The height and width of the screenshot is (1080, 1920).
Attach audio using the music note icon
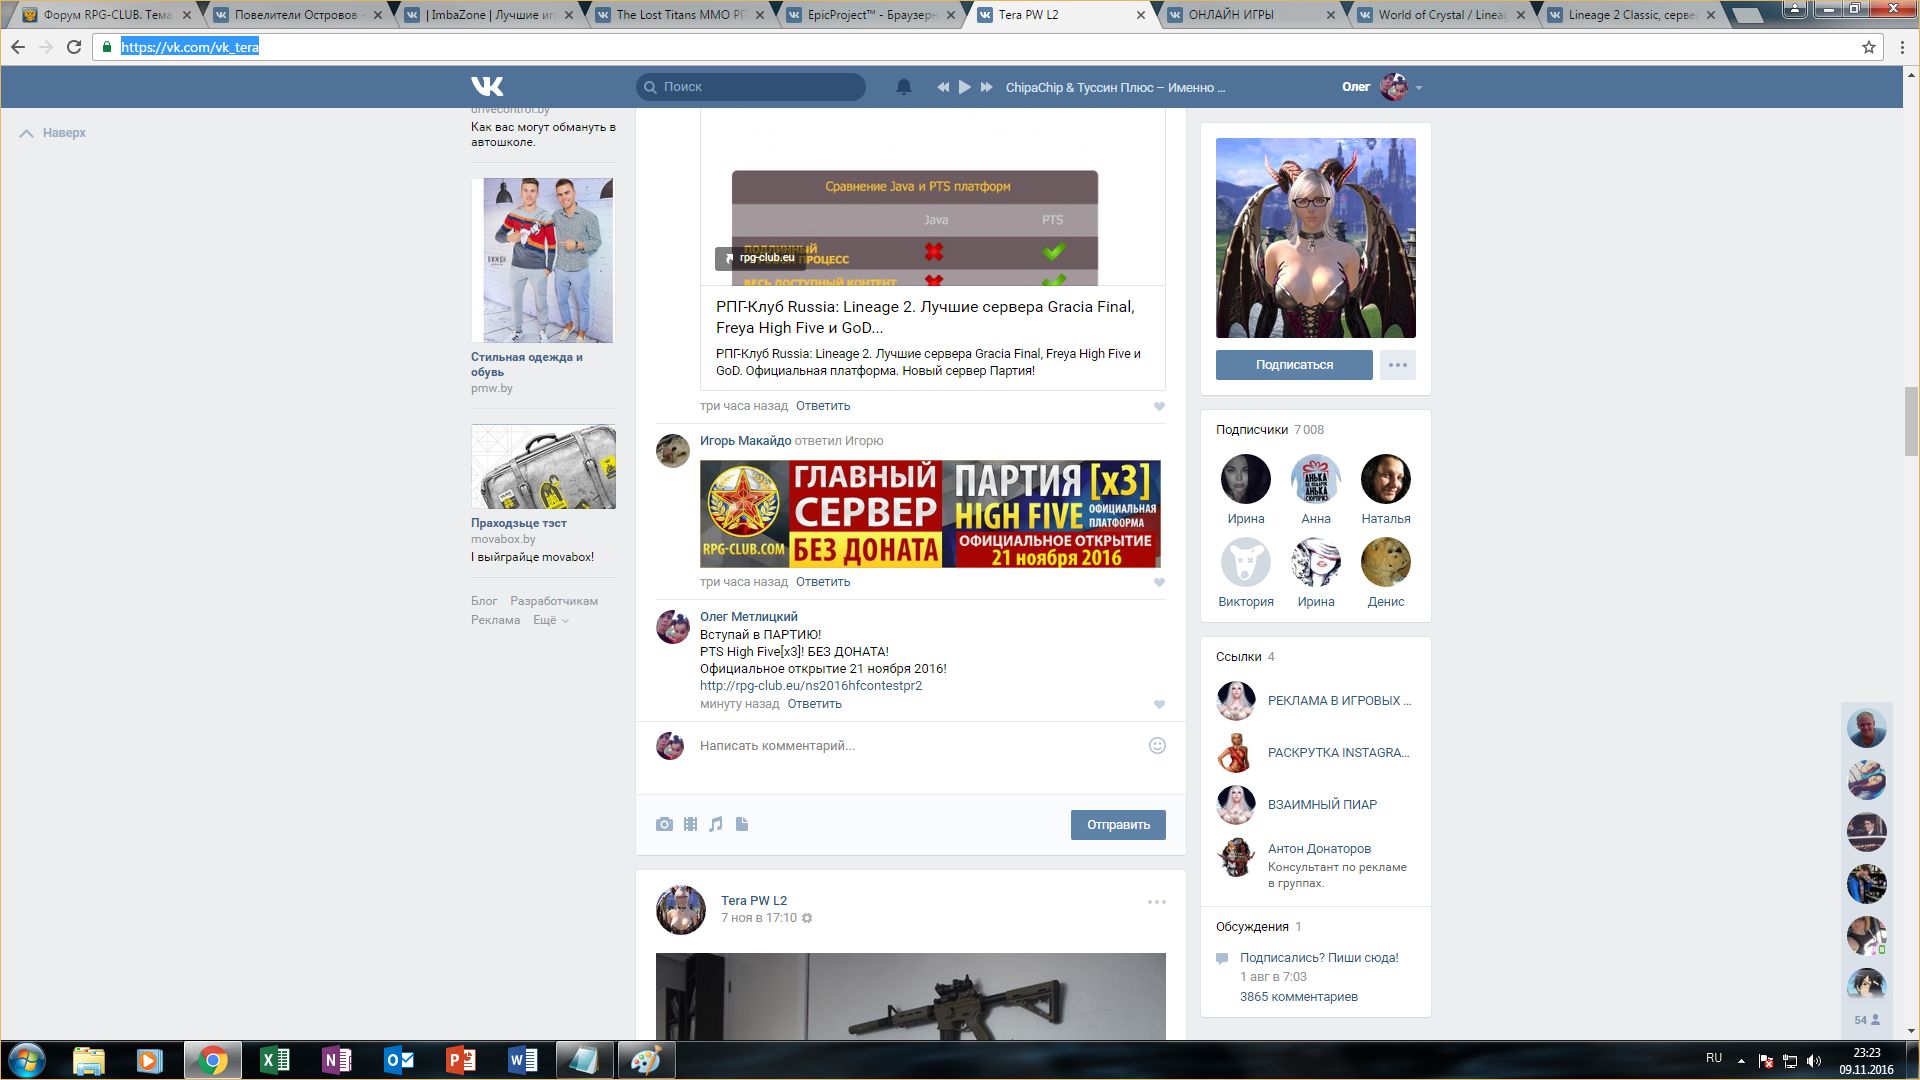[716, 825]
